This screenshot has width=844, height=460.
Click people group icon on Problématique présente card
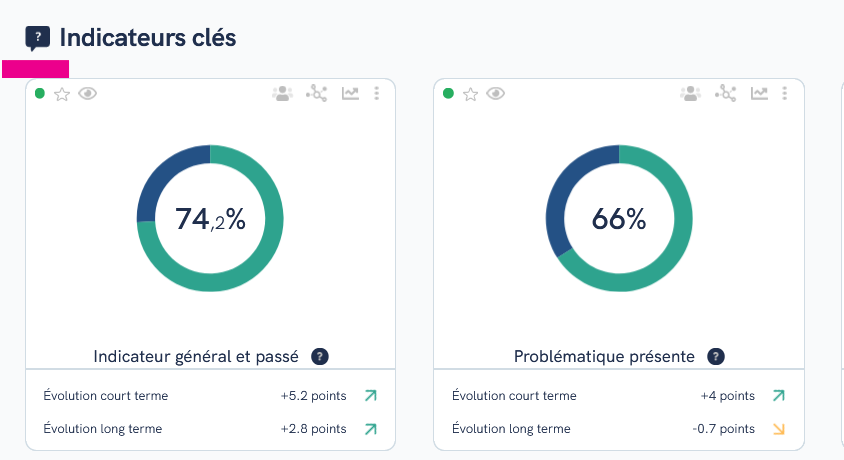tap(691, 94)
